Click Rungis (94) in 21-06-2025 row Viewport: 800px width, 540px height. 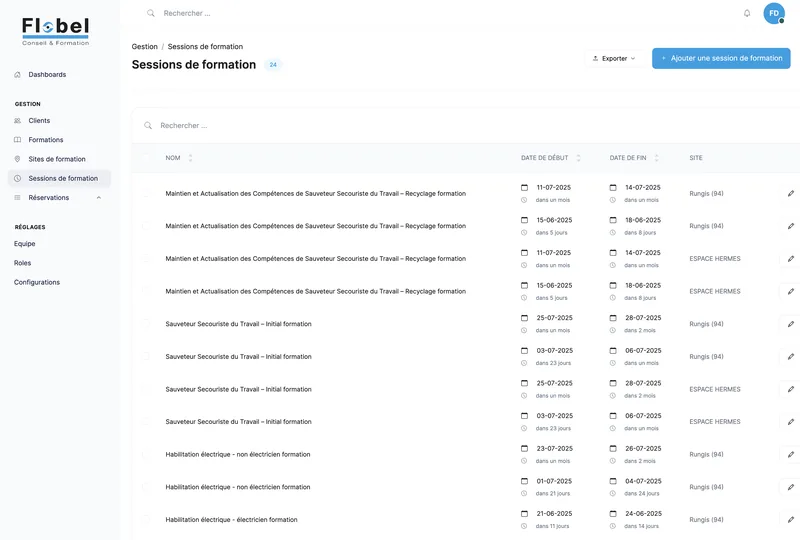tap(706, 520)
